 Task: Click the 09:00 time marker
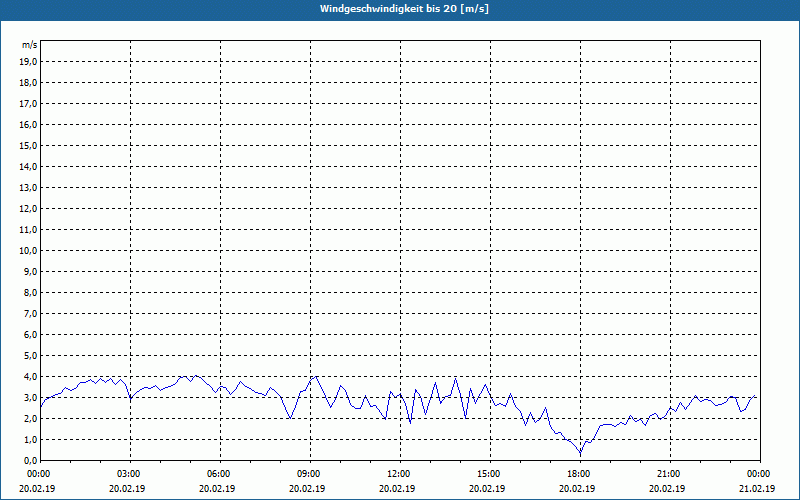(310, 474)
